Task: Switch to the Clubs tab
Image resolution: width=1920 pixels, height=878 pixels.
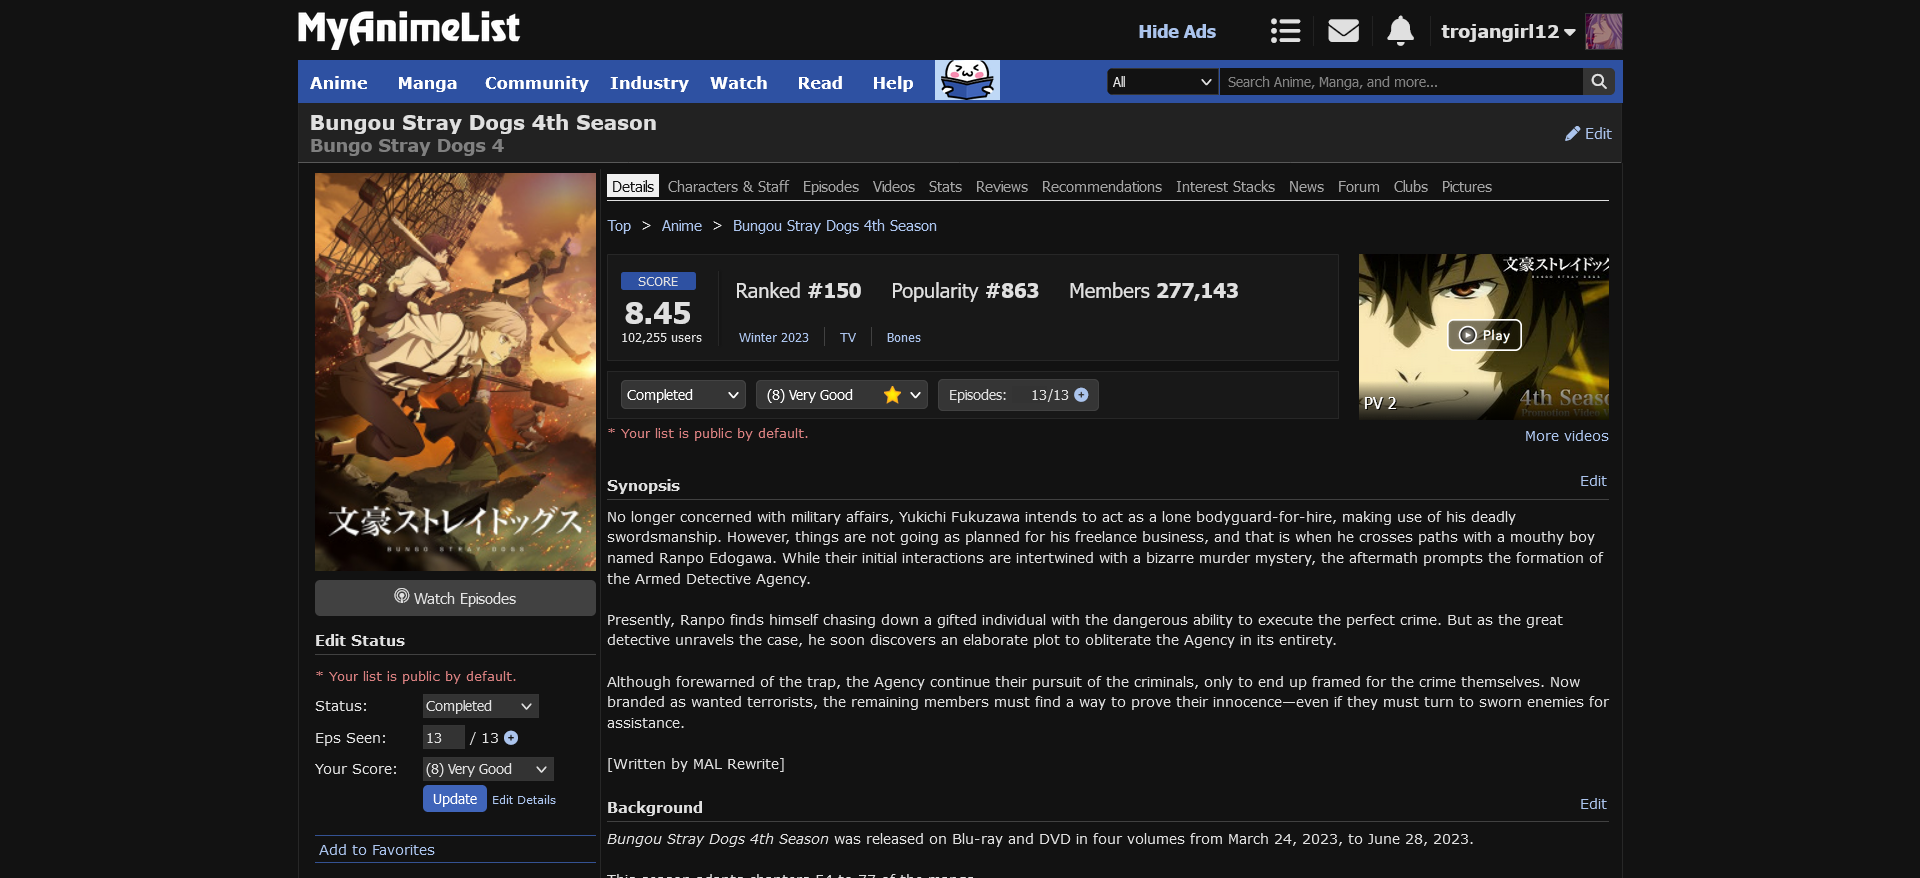Action: [x=1410, y=187]
